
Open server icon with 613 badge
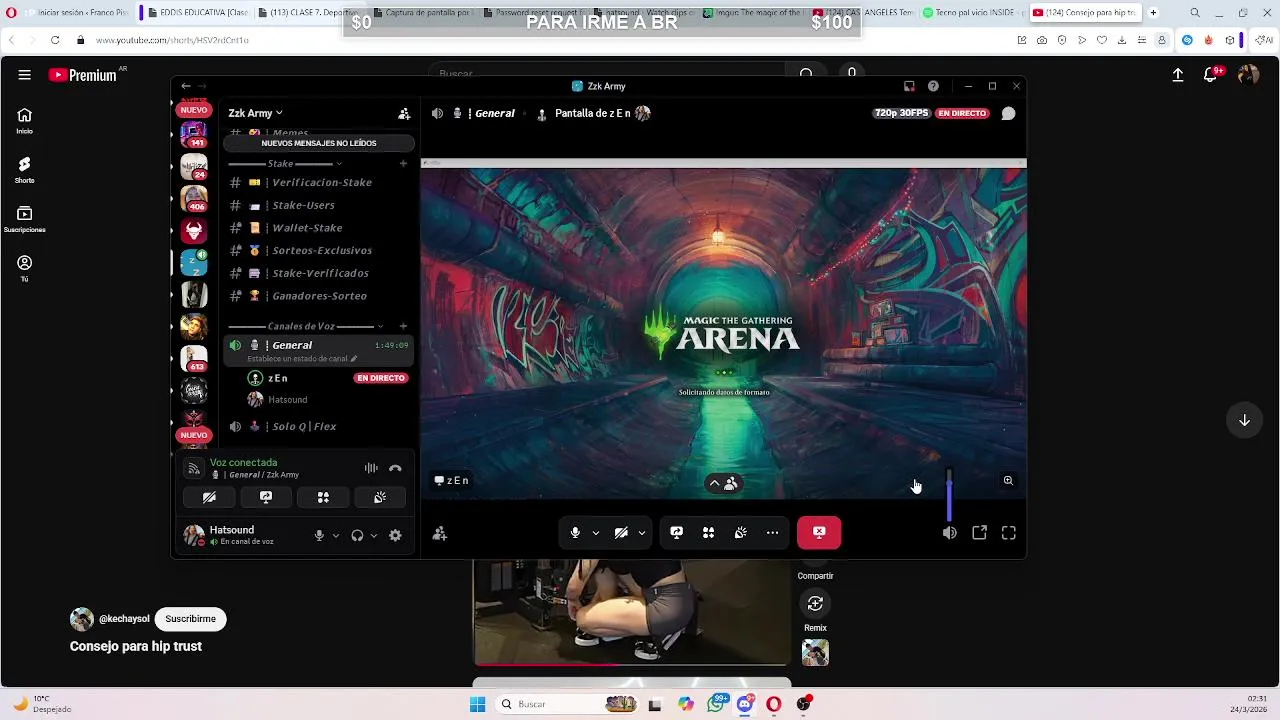[194, 358]
